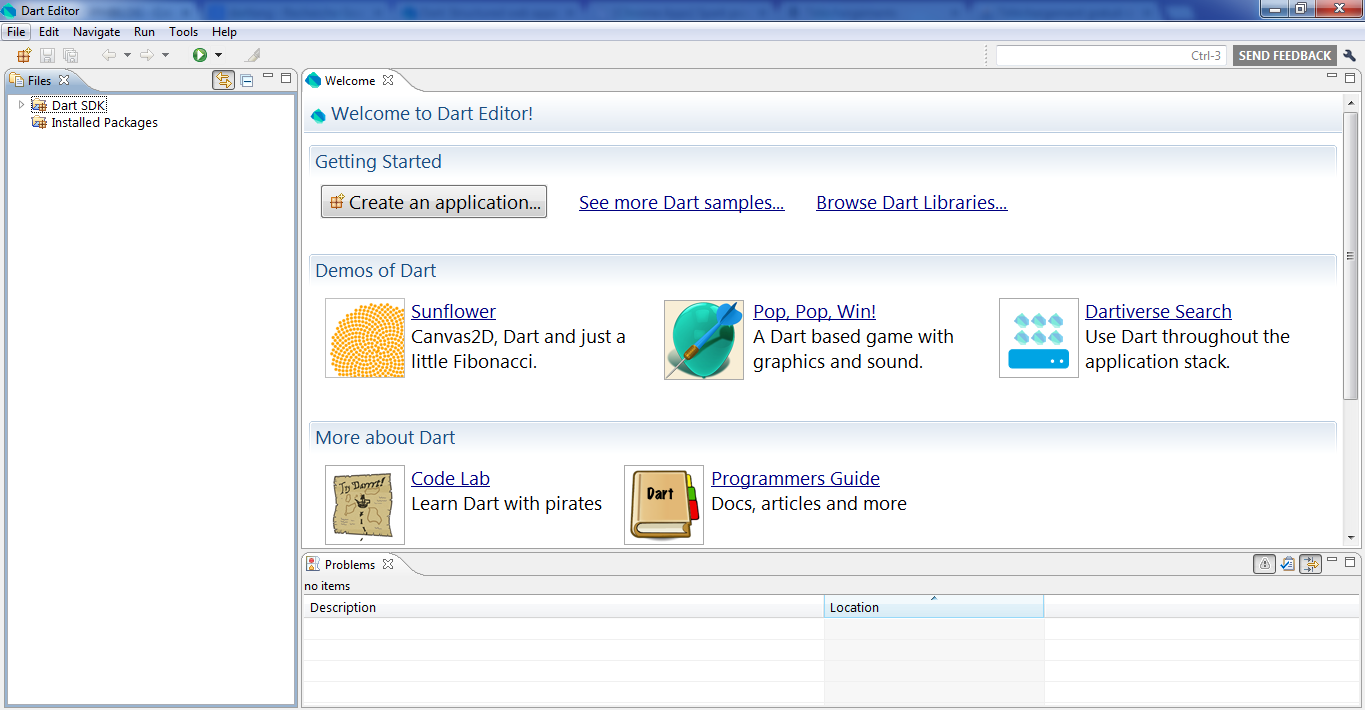Click the back navigation arrow in toolbar
1365x710 pixels.
(x=108, y=55)
